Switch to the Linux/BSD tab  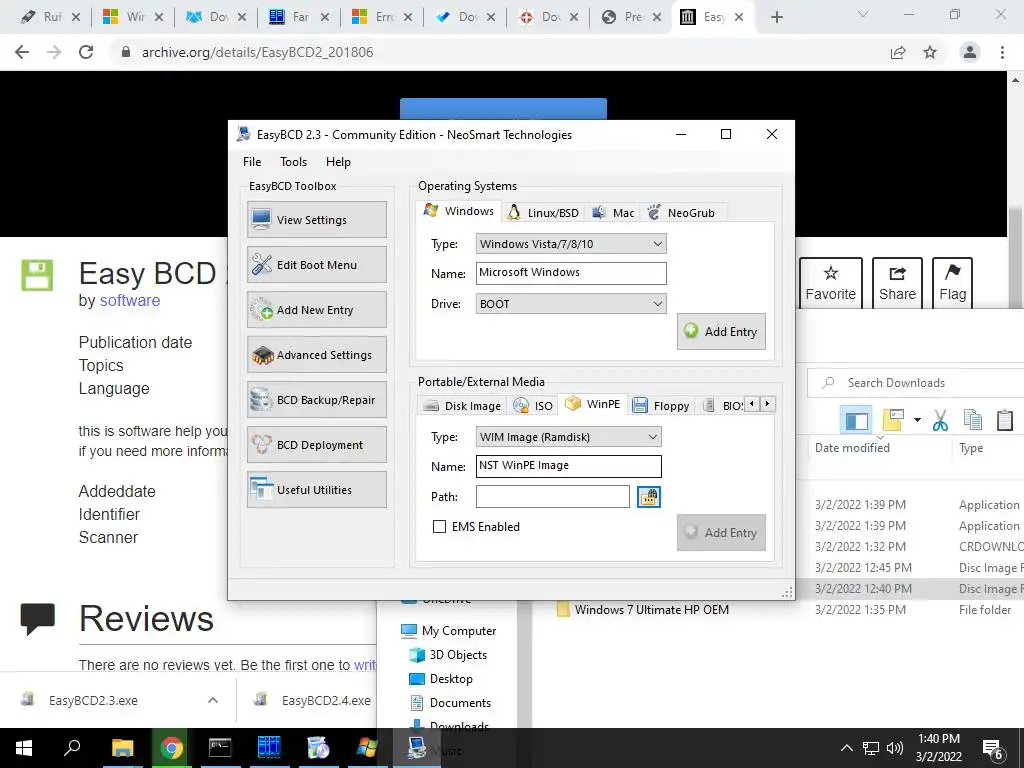(x=543, y=213)
